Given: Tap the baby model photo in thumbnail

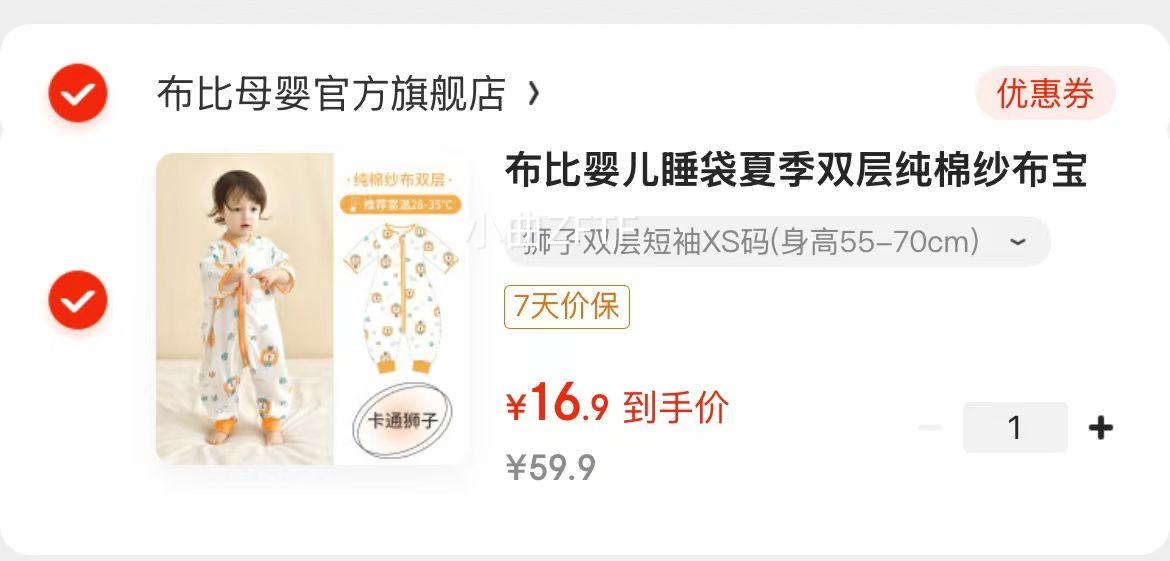Looking at the screenshot, I should (x=245, y=309).
